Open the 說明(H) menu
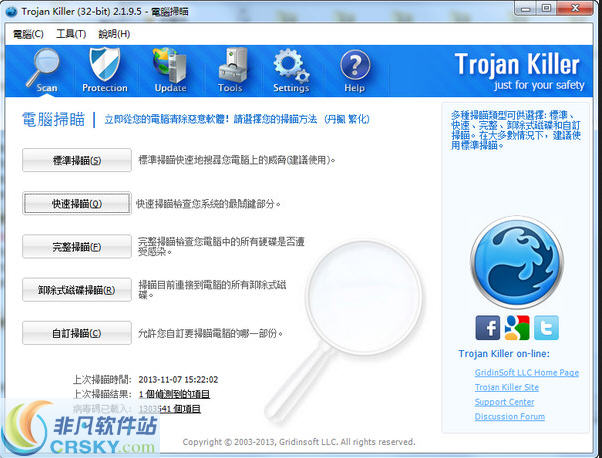 [x=114, y=34]
